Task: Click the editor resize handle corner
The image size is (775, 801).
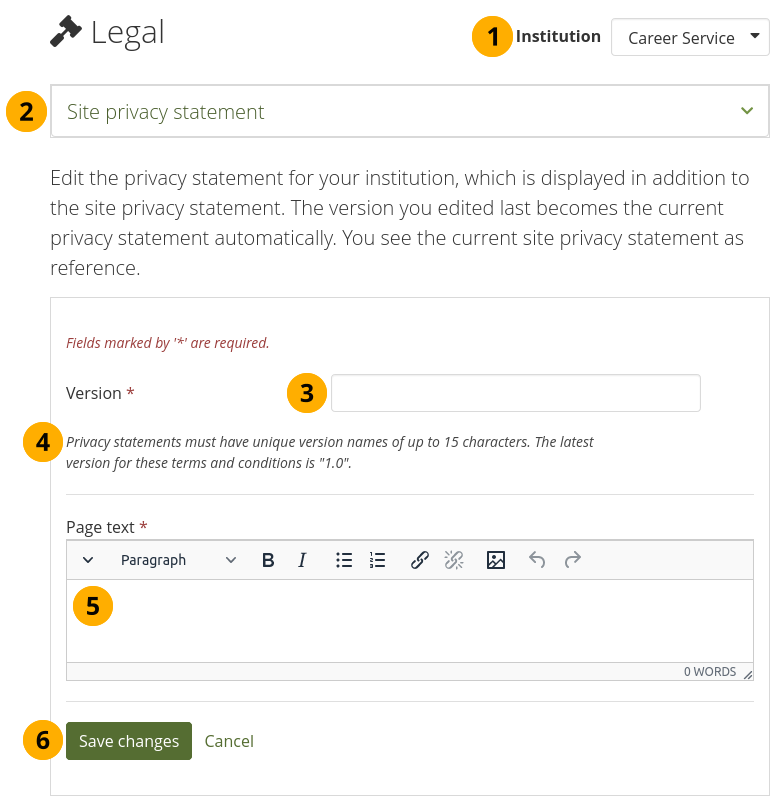Action: [x=747, y=675]
